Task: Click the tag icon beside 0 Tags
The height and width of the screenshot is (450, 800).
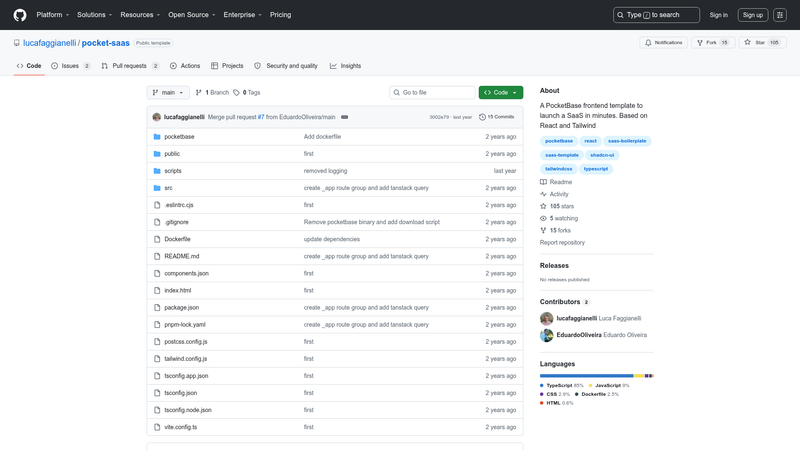Action: coord(236,93)
